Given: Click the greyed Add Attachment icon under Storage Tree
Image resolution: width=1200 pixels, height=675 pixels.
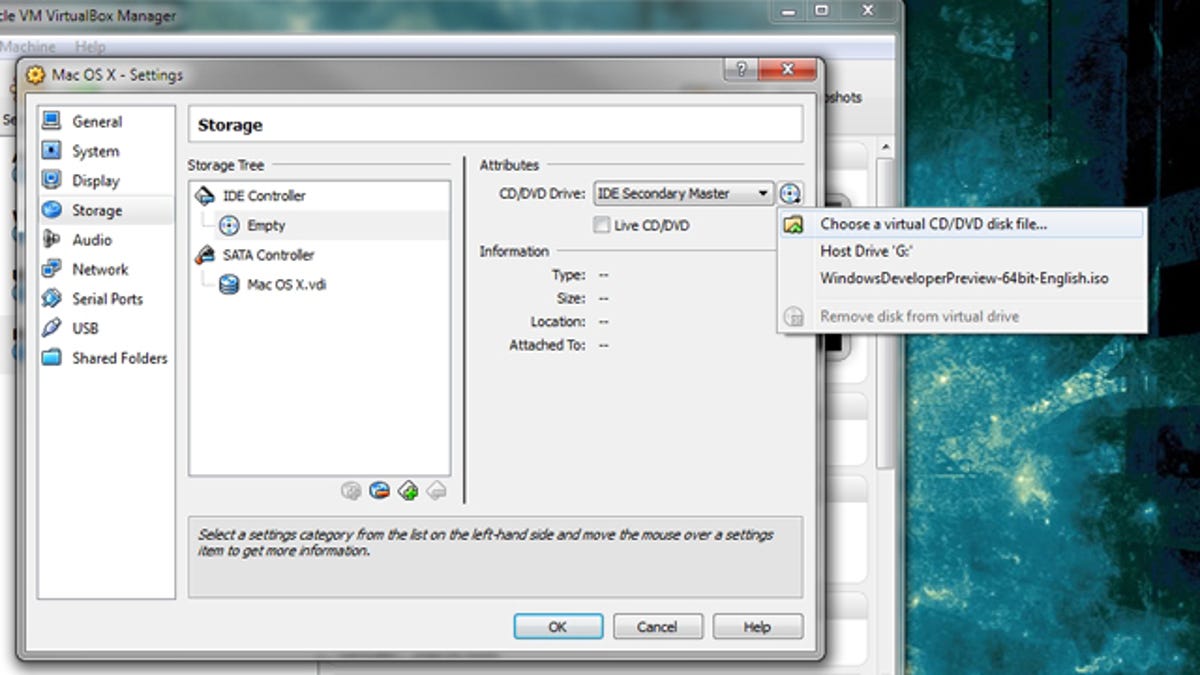Looking at the screenshot, I should pos(351,490).
